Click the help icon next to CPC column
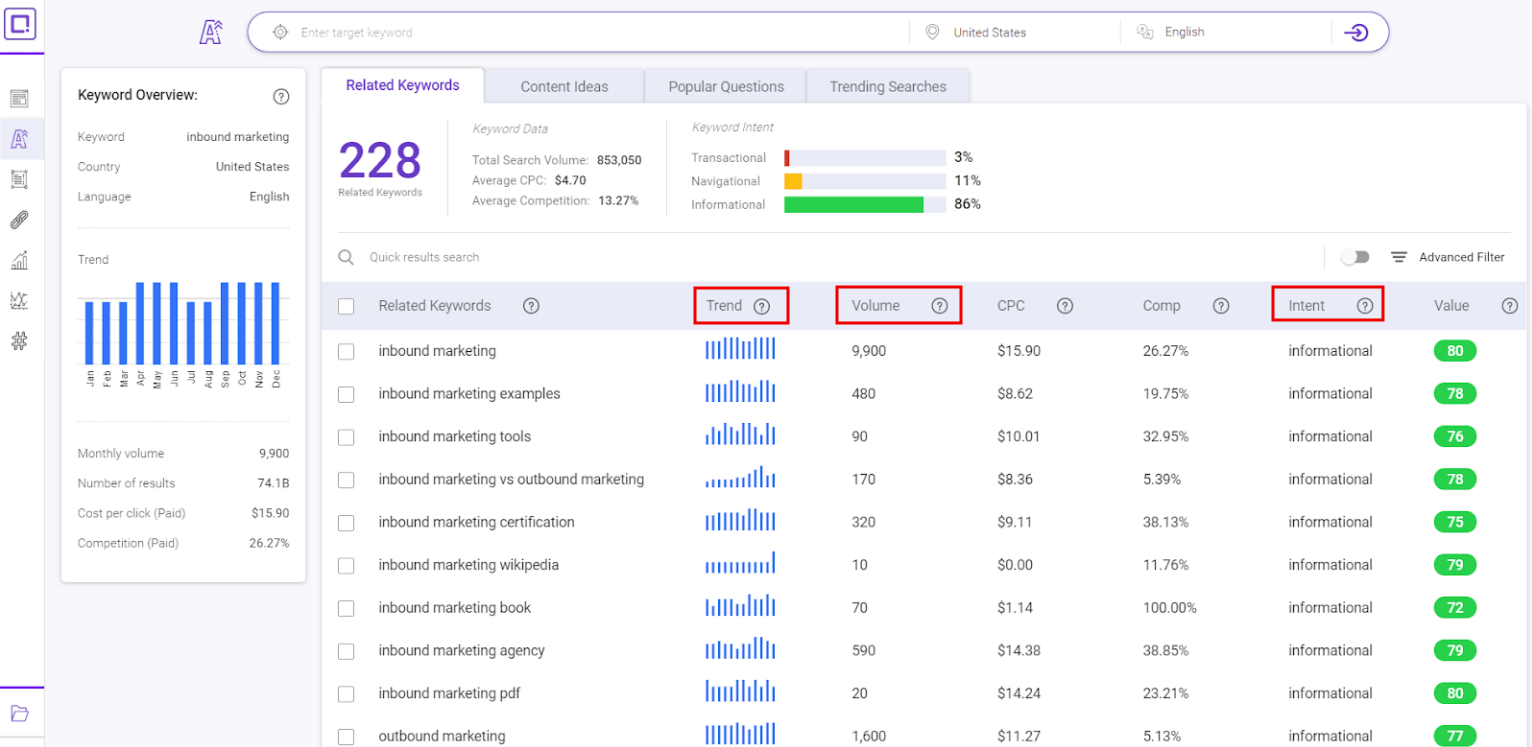The width and height of the screenshot is (1532, 747). point(1065,306)
